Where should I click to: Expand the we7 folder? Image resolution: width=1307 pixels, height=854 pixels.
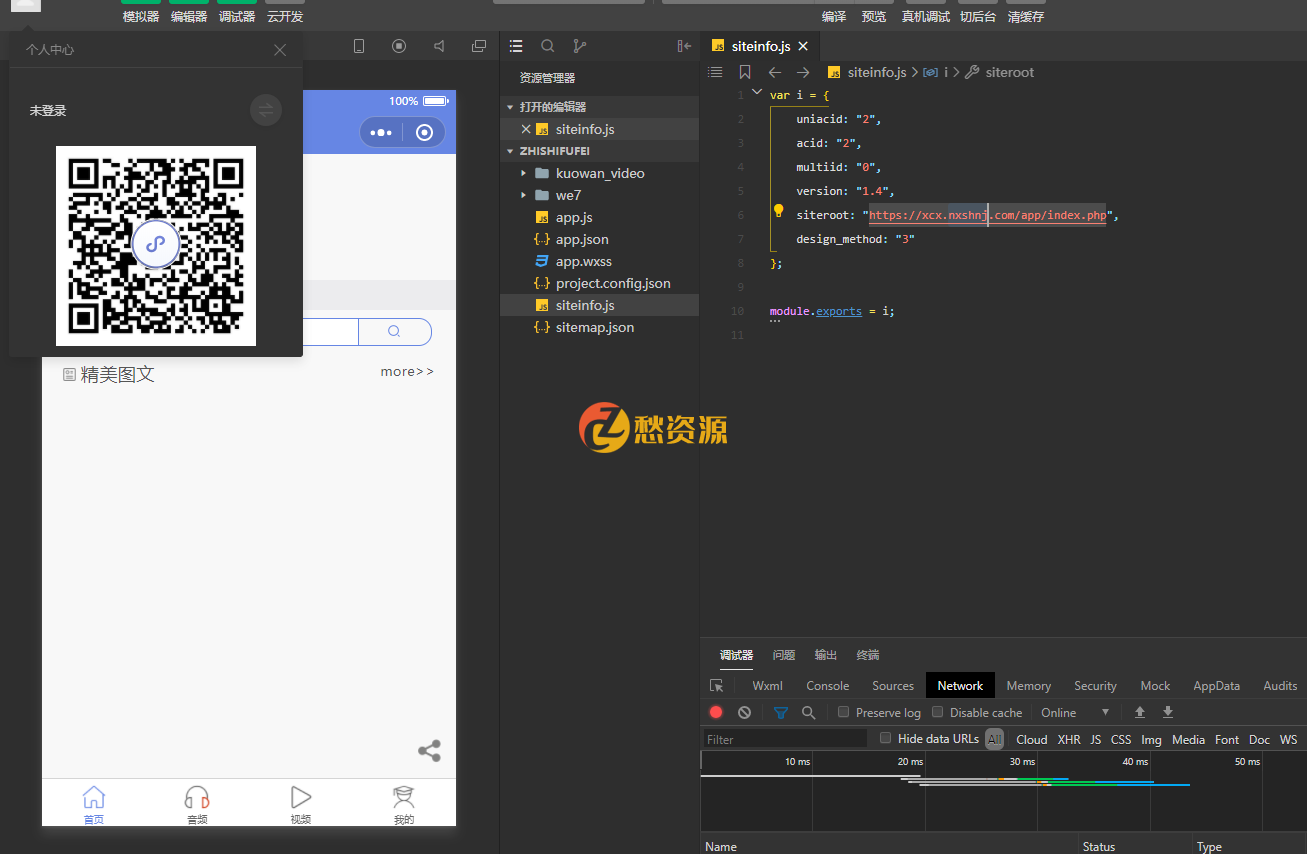(568, 195)
